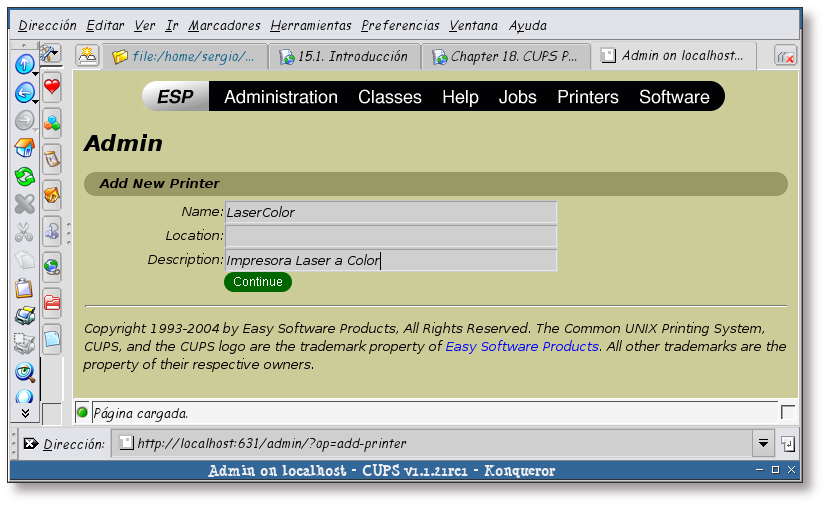
Task: Click the Paste clipboard icon
Action: pyautogui.click(x=24, y=288)
